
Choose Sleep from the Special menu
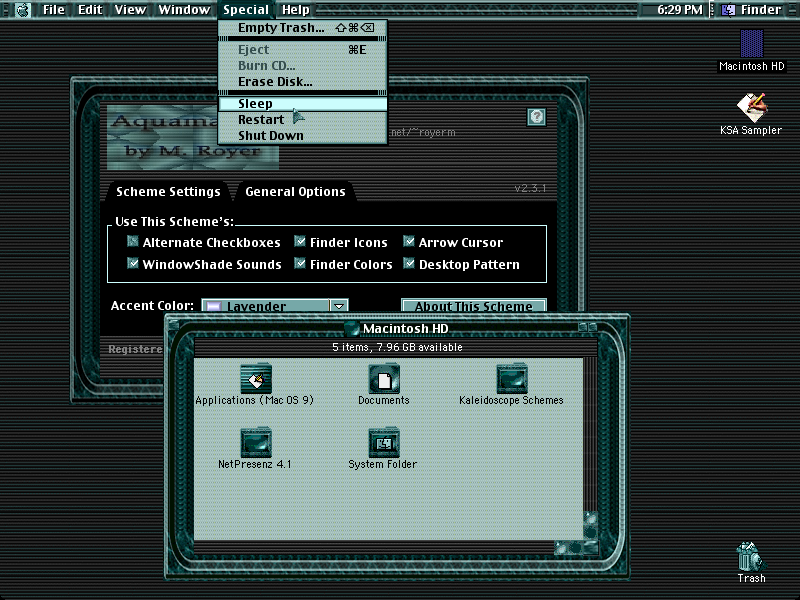coord(303,104)
